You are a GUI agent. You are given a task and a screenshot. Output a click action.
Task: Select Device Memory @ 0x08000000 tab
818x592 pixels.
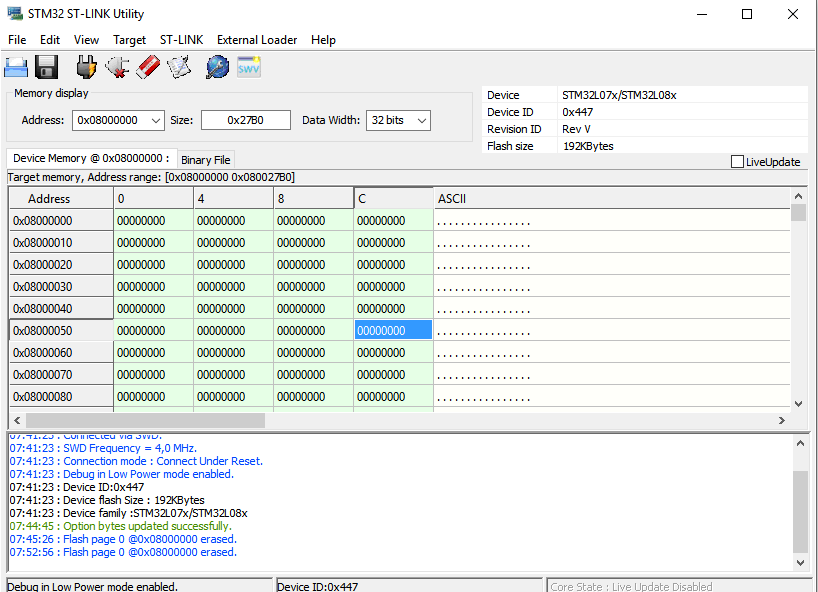pyautogui.click(x=91, y=158)
